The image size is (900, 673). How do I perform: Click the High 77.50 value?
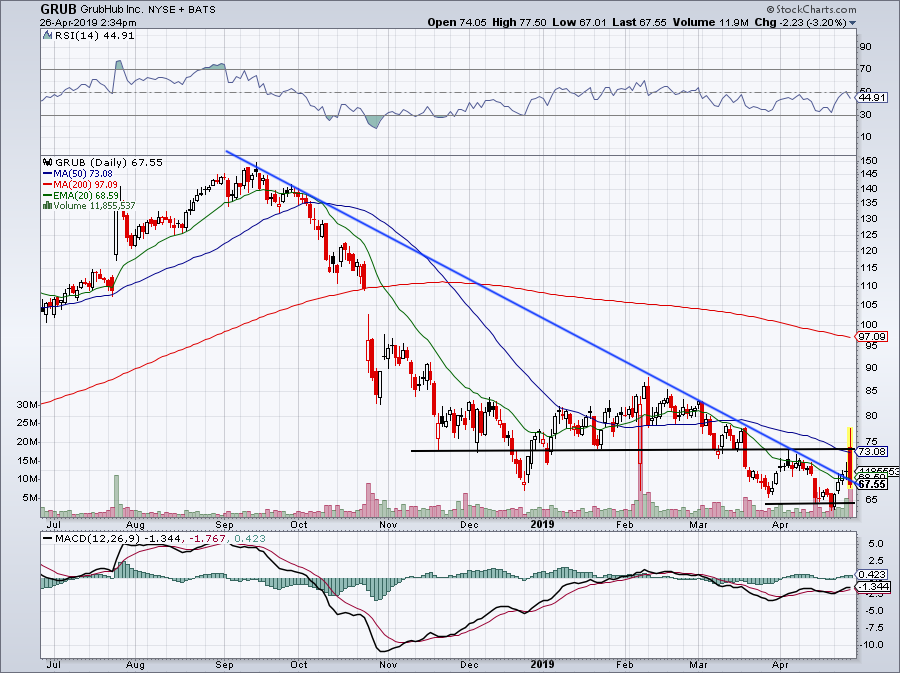[519, 22]
